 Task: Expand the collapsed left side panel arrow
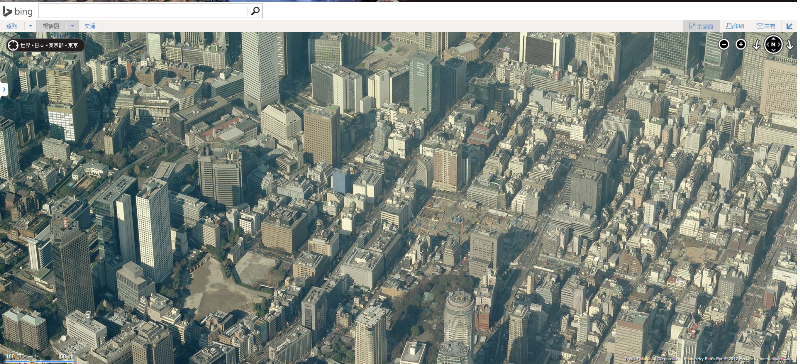click(4, 89)
